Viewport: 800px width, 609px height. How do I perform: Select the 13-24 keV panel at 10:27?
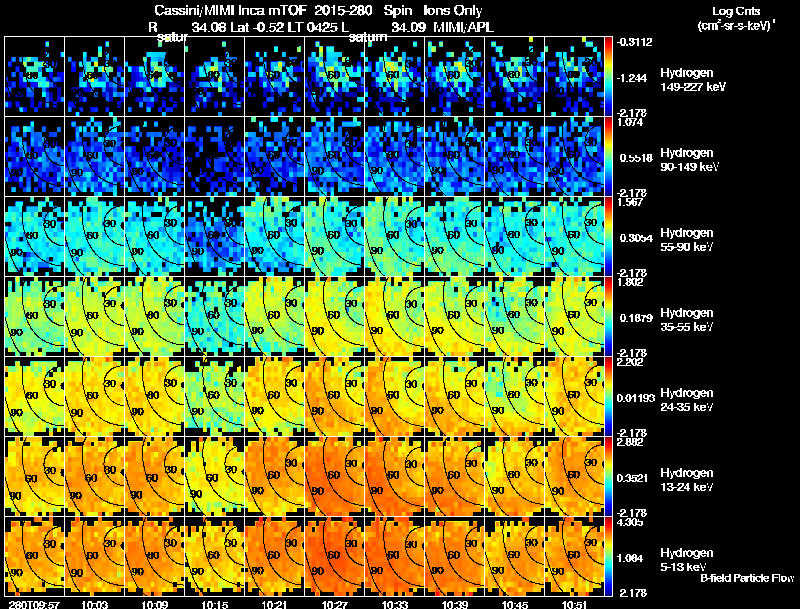pyautogui.click(x=334, y=477)
